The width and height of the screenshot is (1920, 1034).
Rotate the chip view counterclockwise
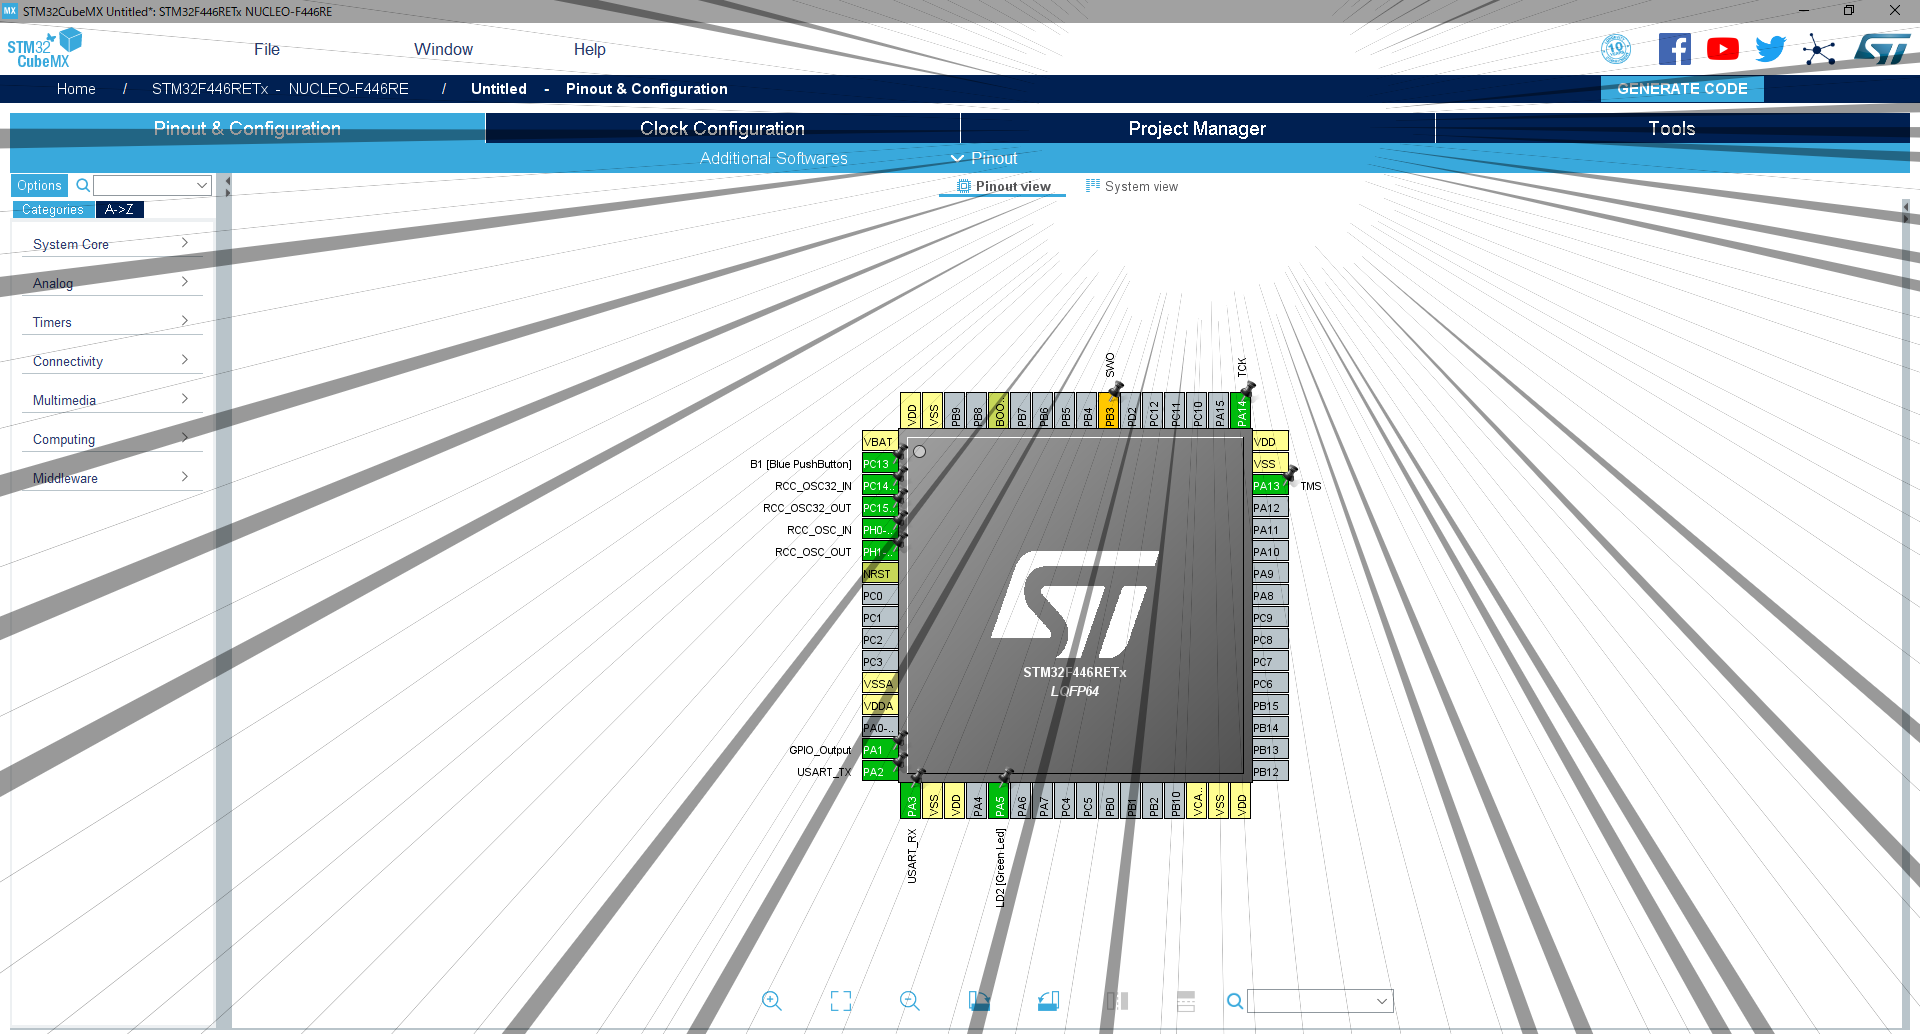coord(1048,1000)
